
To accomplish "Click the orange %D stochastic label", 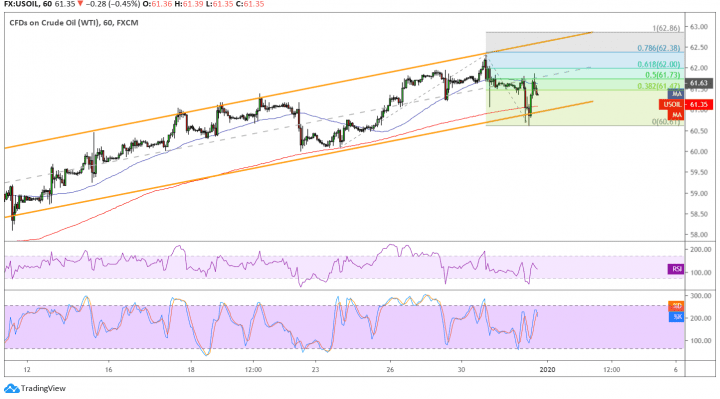I will point(676,306).
